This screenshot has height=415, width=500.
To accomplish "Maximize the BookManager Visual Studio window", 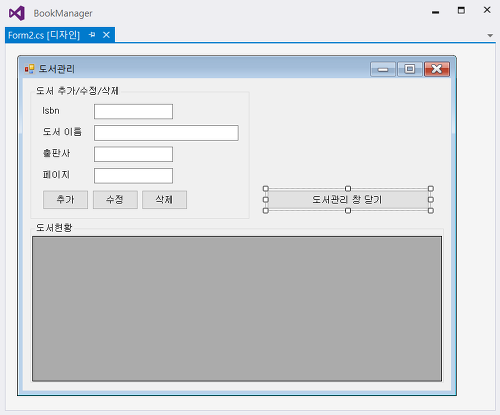I will click(461, 11).
